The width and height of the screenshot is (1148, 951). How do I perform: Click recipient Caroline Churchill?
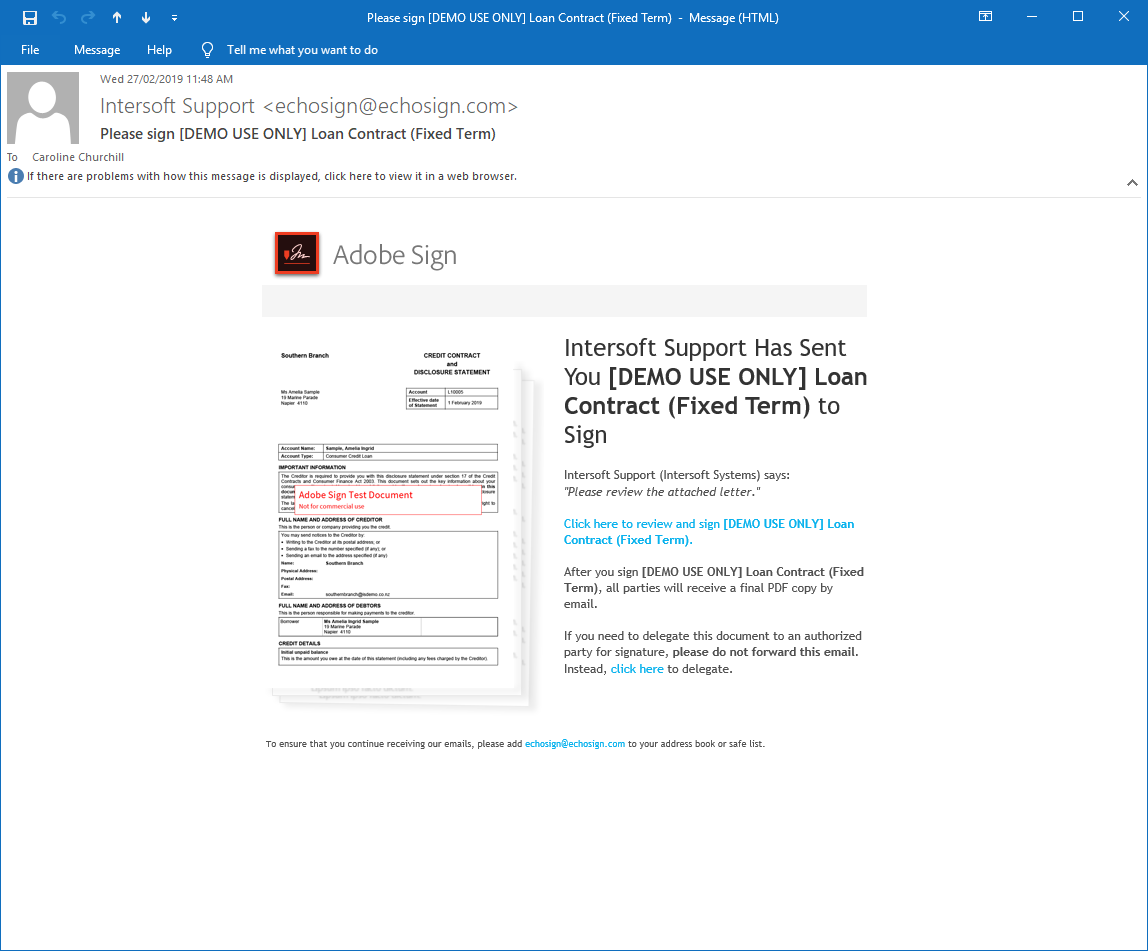pyautogui.click(x=78, y=157)
